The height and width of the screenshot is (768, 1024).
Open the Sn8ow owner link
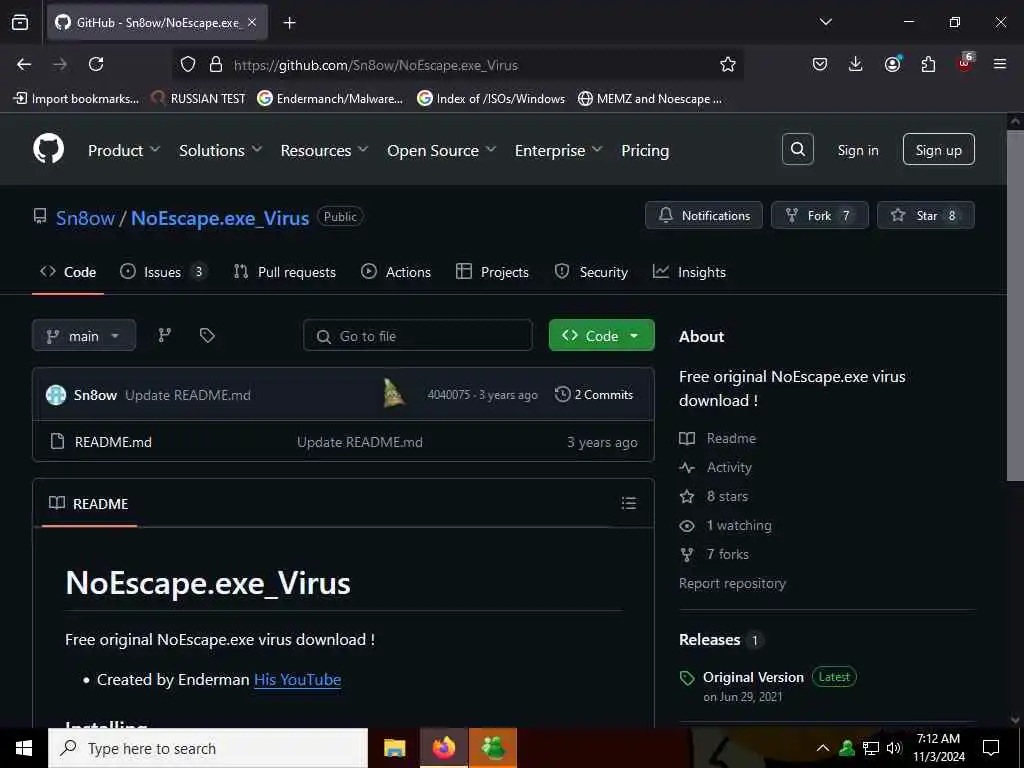click(85, 218)
